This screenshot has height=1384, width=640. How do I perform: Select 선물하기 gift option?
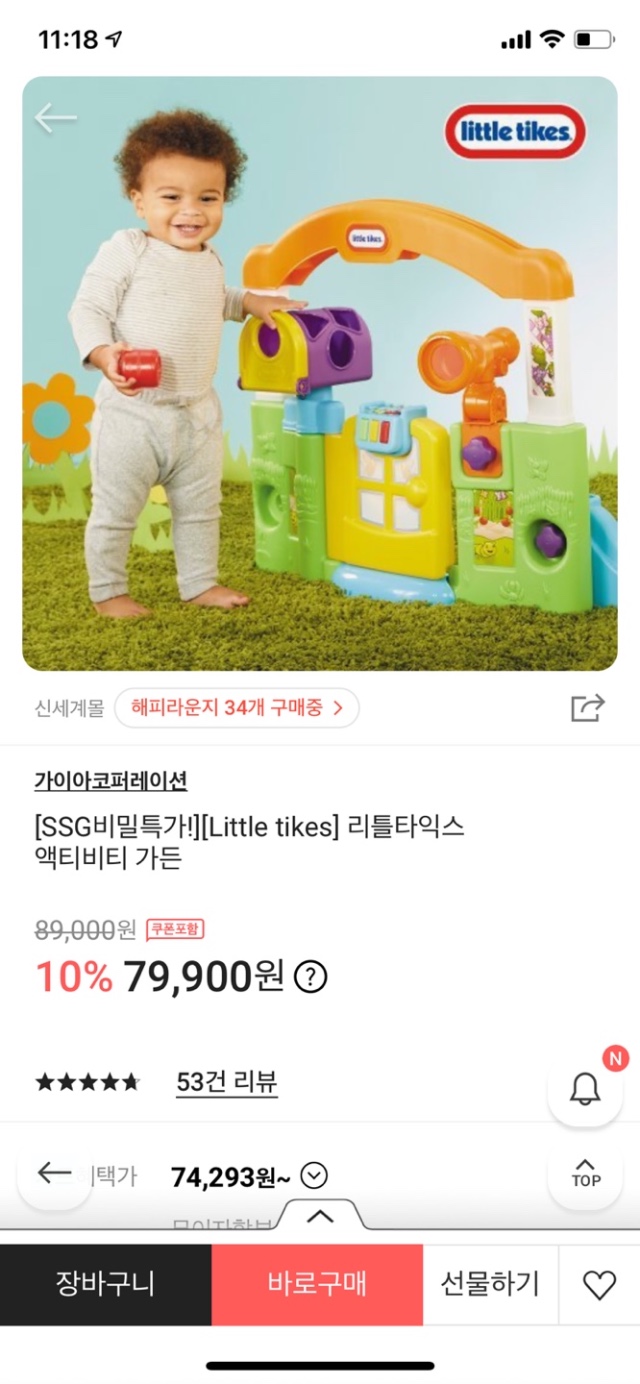coord(490,1285)
